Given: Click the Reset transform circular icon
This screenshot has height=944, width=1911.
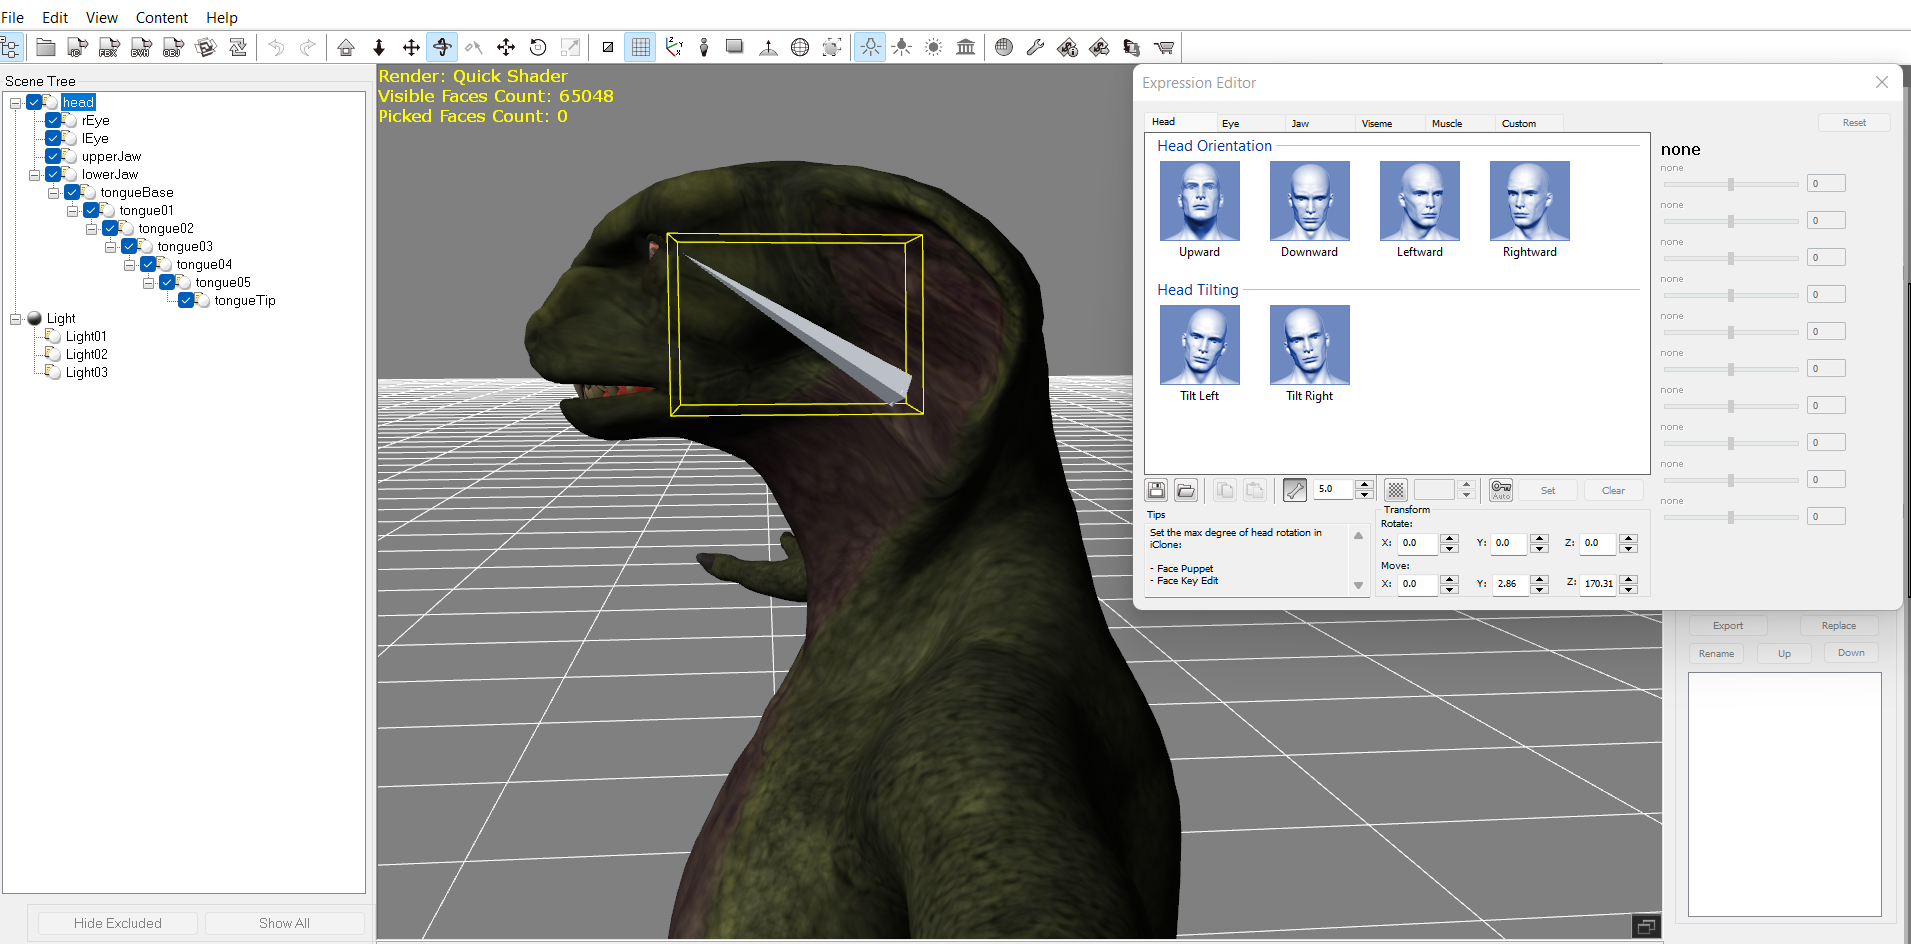Looking at the screenshot, I should pos(538,47).
